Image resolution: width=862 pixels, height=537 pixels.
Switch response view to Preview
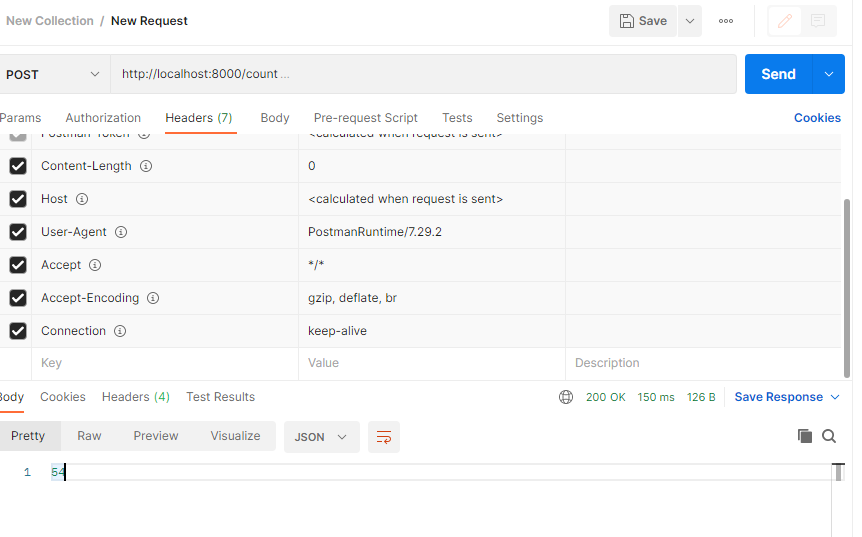tap(156, 436)
